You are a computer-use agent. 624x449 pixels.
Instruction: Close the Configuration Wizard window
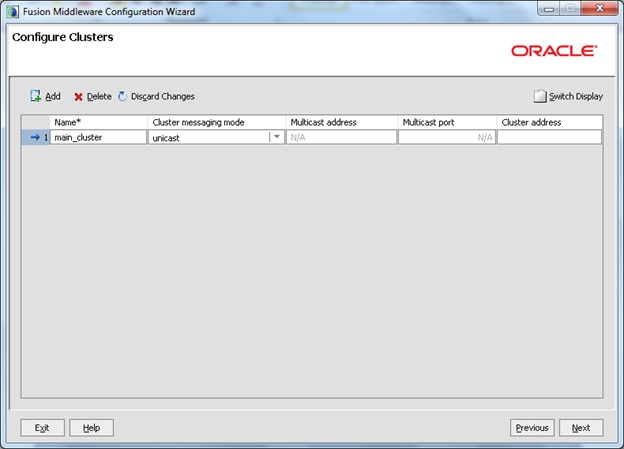click(599, 8)
